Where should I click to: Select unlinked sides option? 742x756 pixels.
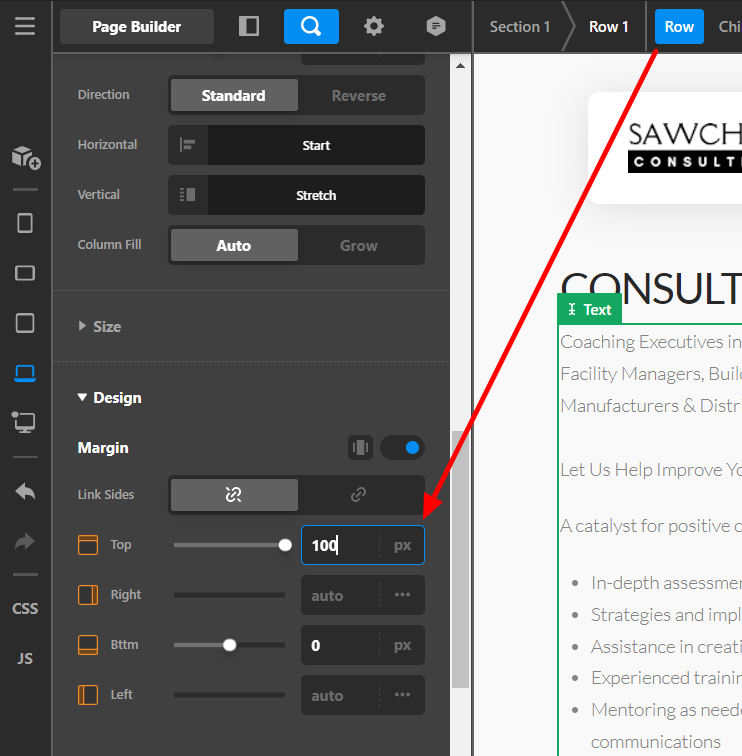234,495
